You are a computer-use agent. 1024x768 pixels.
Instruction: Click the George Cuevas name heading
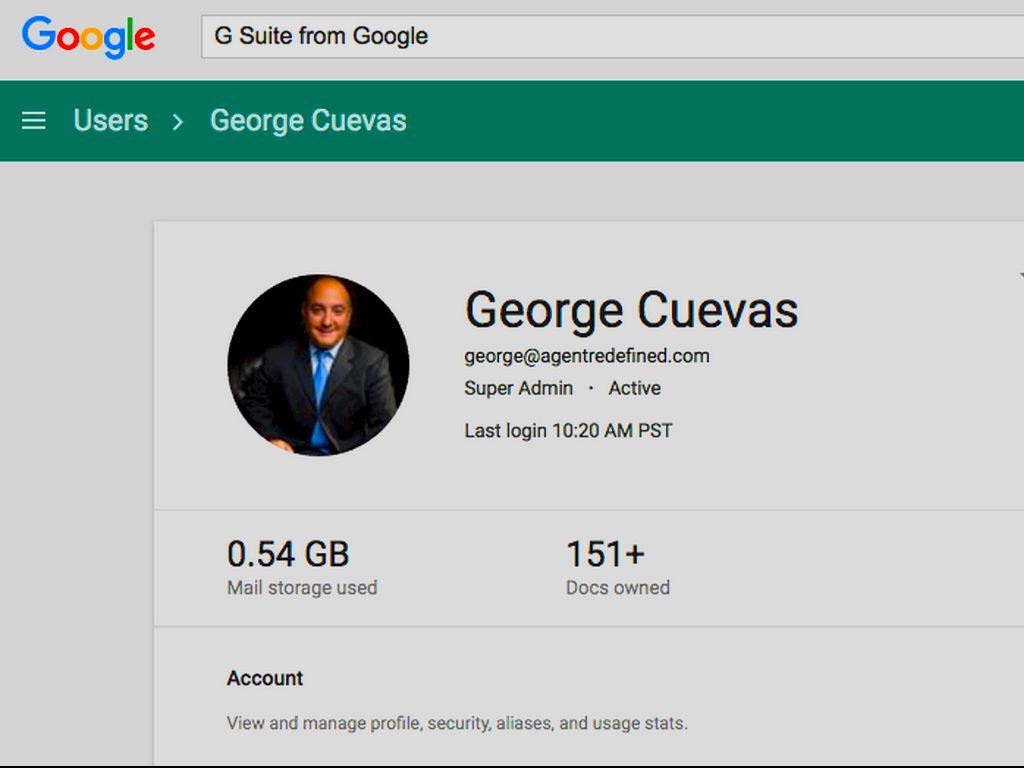[631, 310]
